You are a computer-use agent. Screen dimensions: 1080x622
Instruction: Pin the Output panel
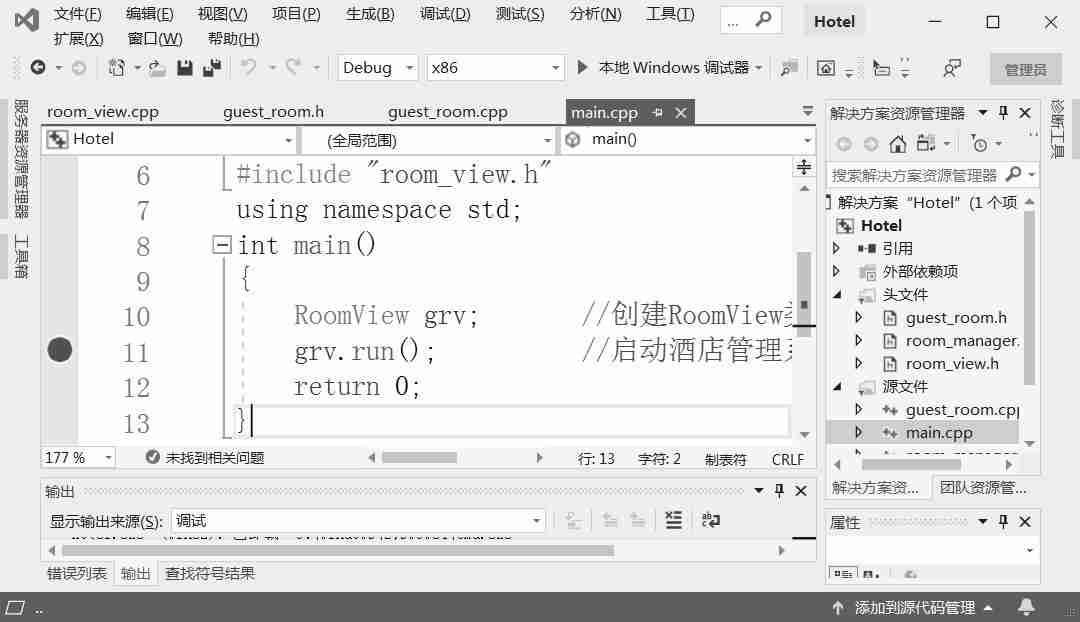point(779,490)
